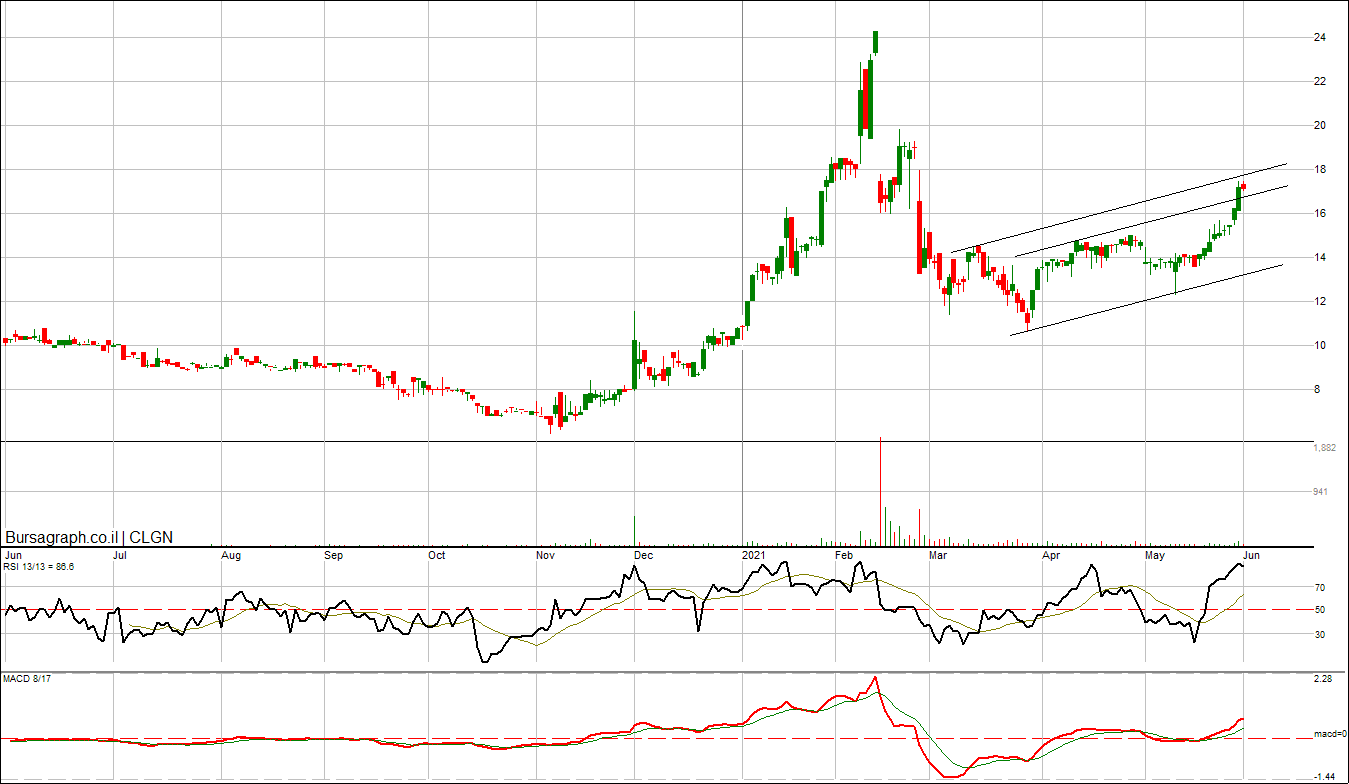The image size is (1349, 784).
Task: Select the 18 price axis label
Action: point(1319,170)
